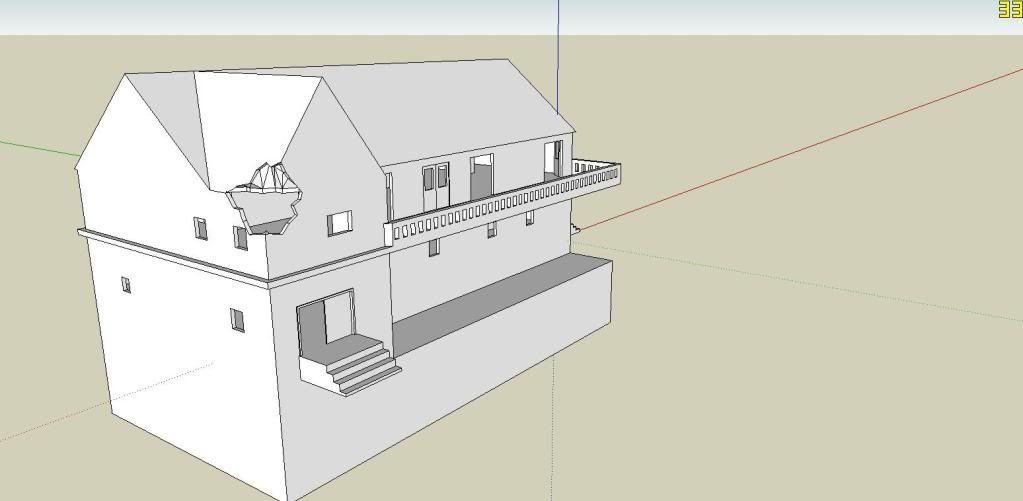The height and width of the screenshot is (501, 1023).
Task: Click the double door on the balcony
Action: click(436, 185)
